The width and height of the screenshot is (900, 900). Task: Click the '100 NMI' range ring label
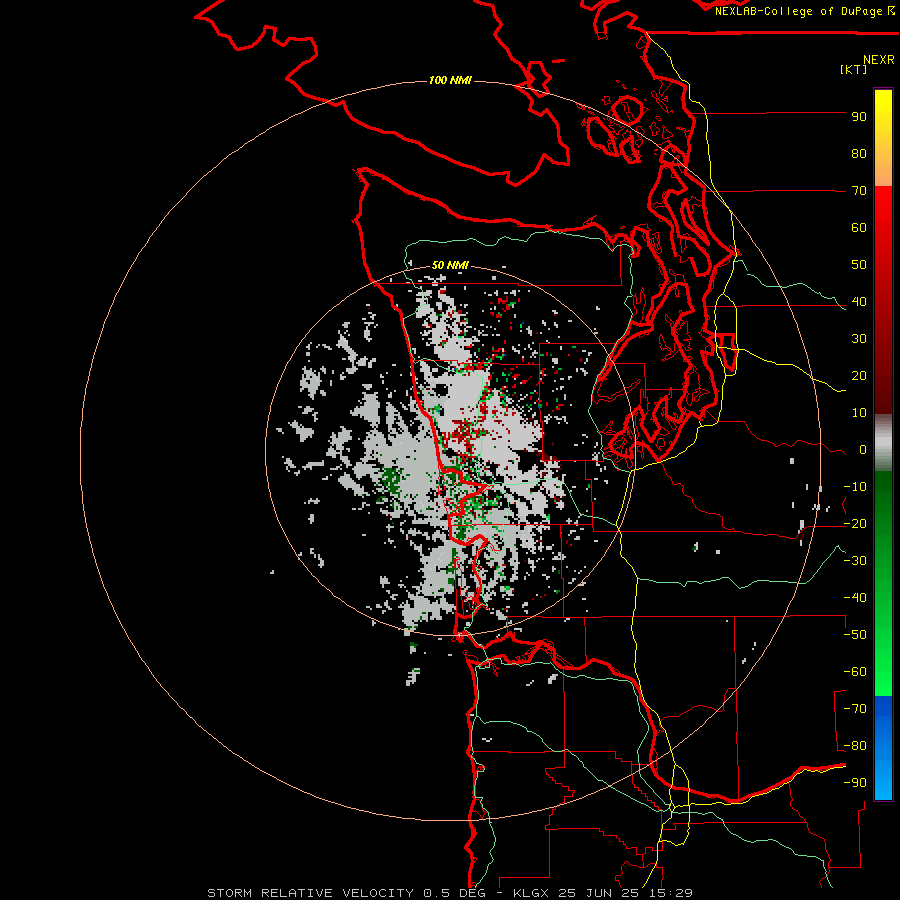tap(450, 80)
